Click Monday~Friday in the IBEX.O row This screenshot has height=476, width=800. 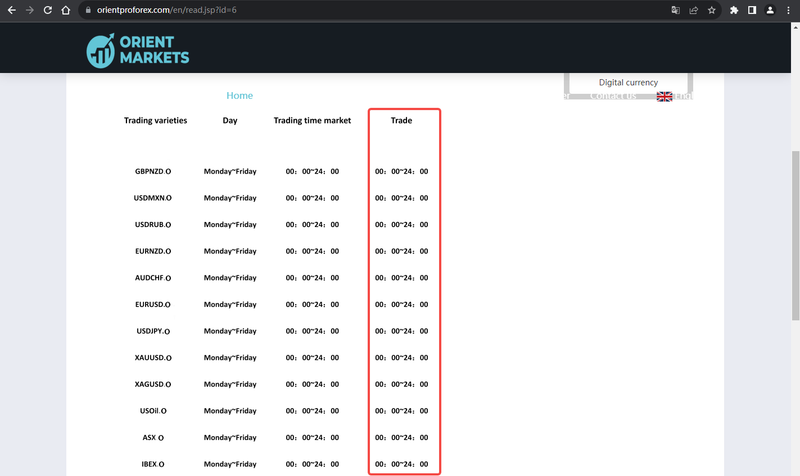tap(230, 464)
